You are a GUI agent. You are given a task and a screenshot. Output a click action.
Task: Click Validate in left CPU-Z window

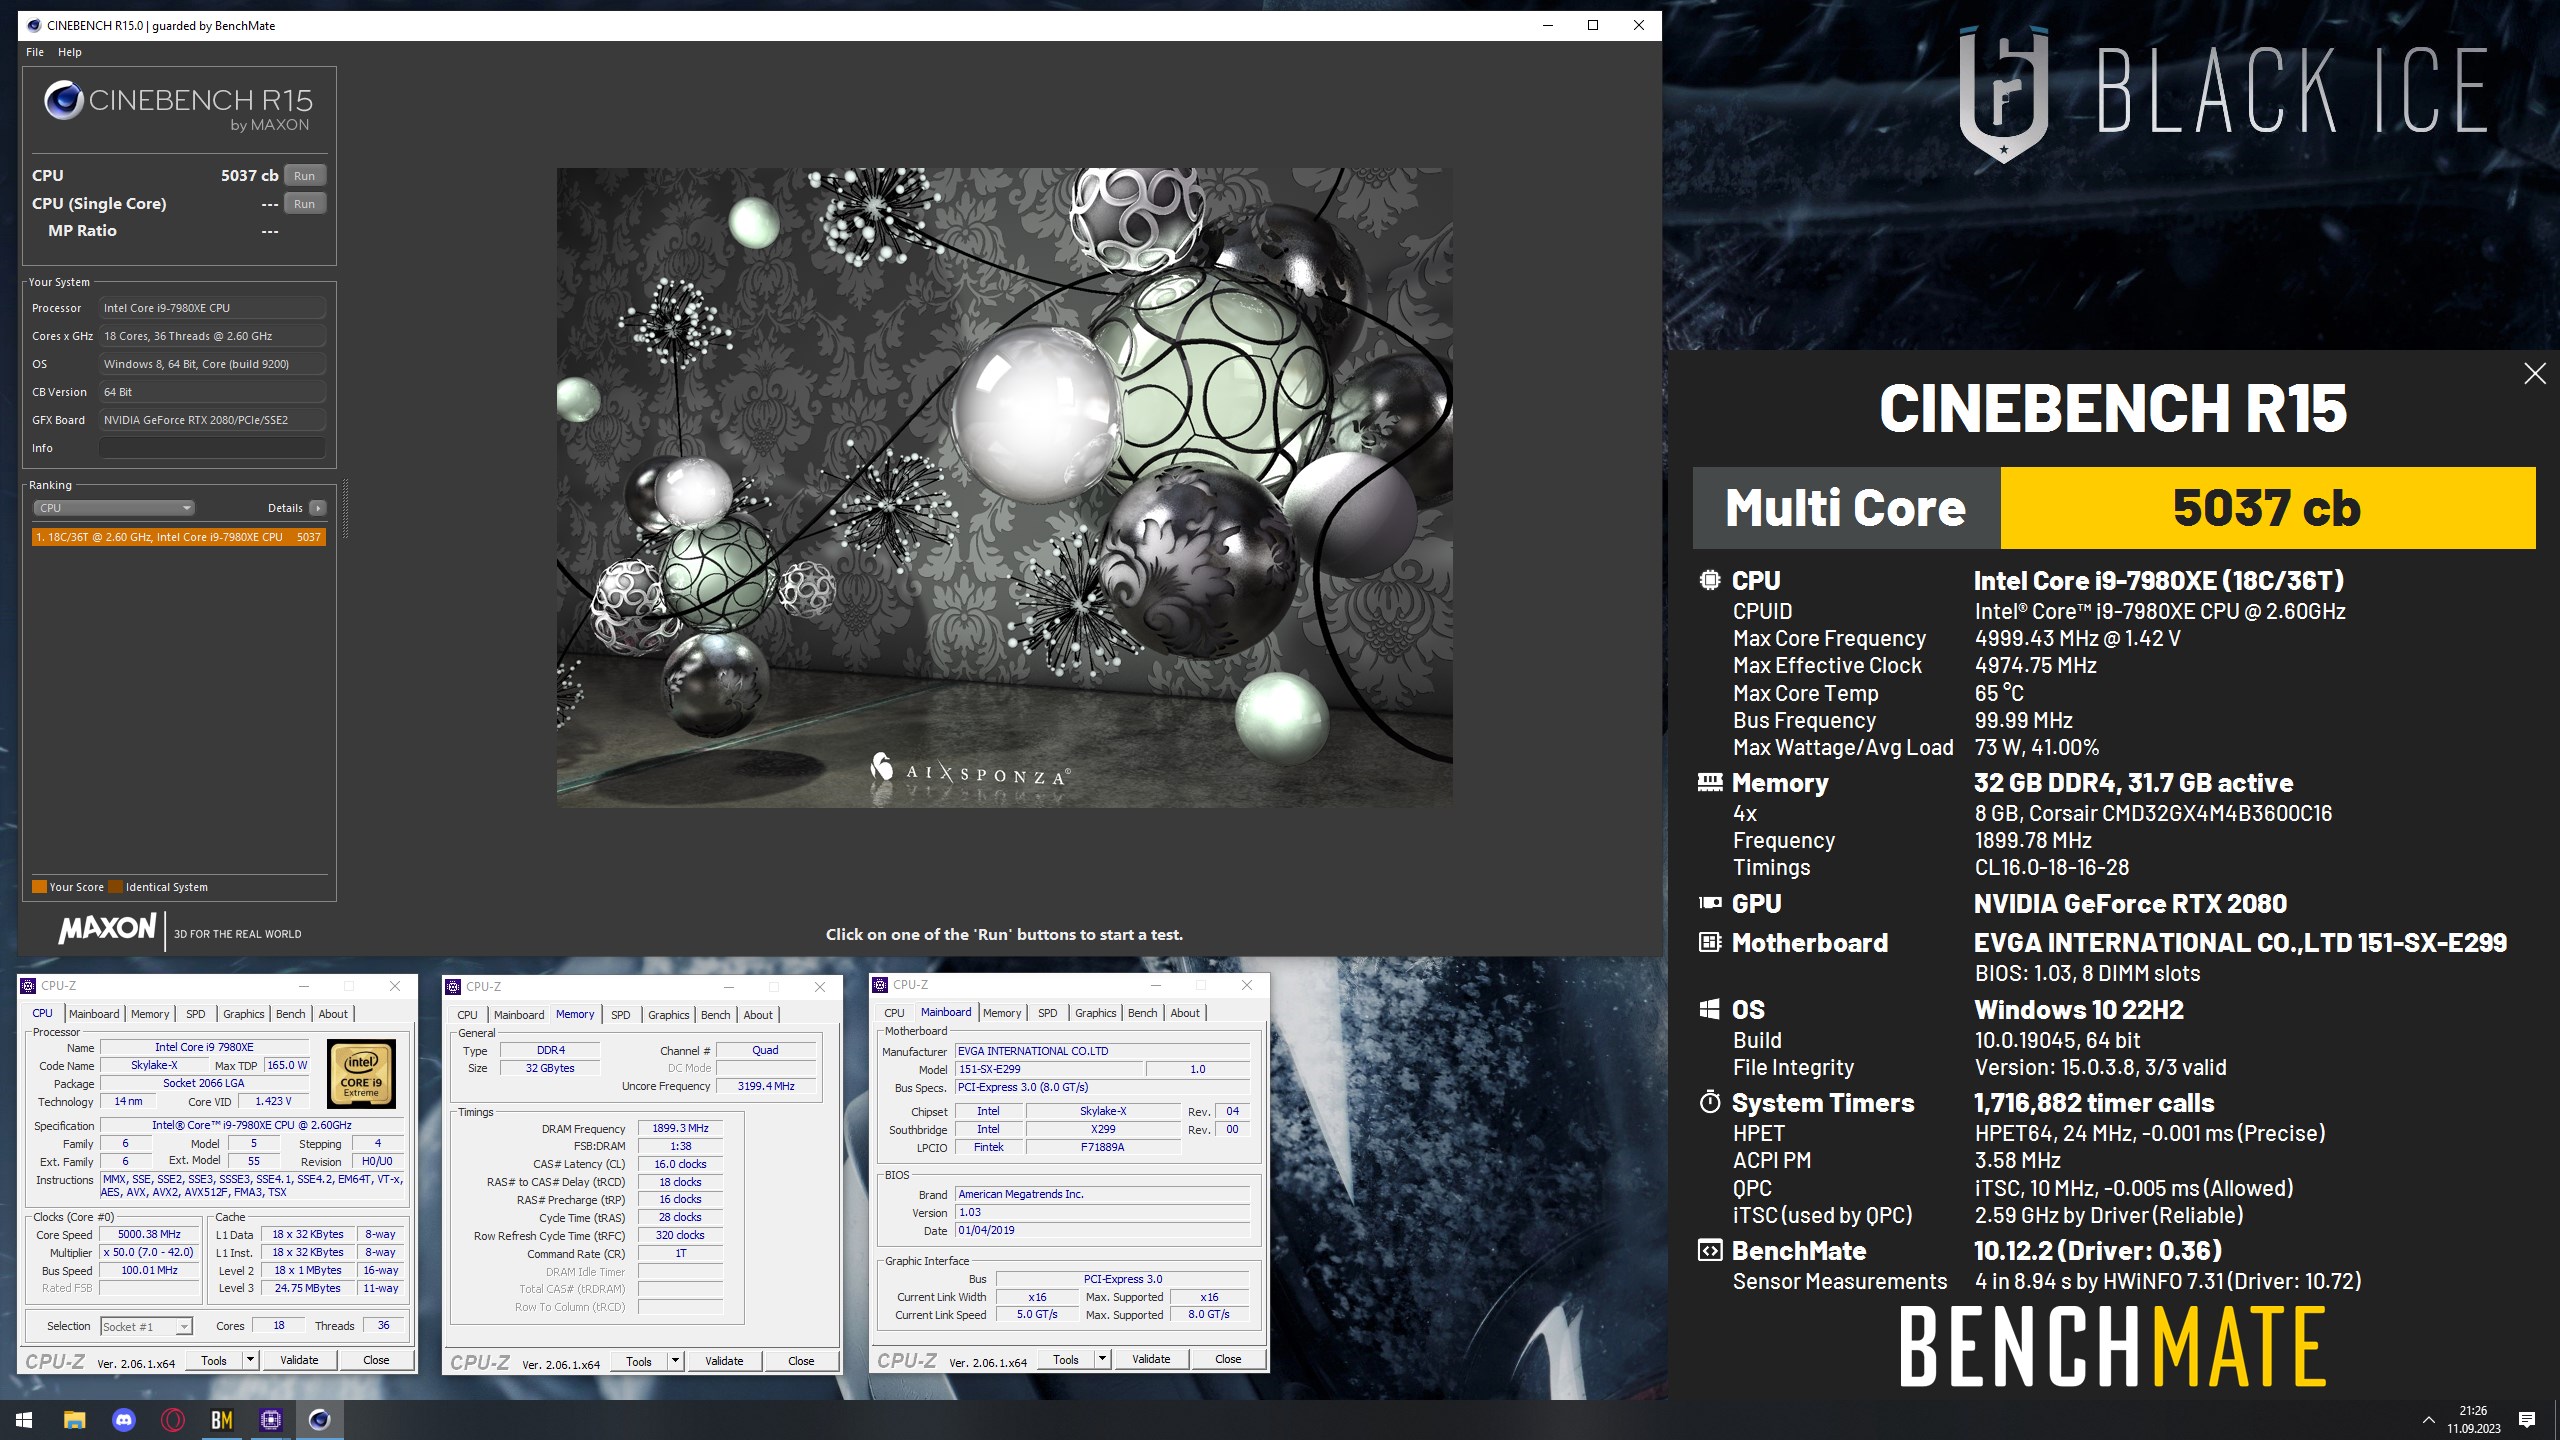(299, 1361)
